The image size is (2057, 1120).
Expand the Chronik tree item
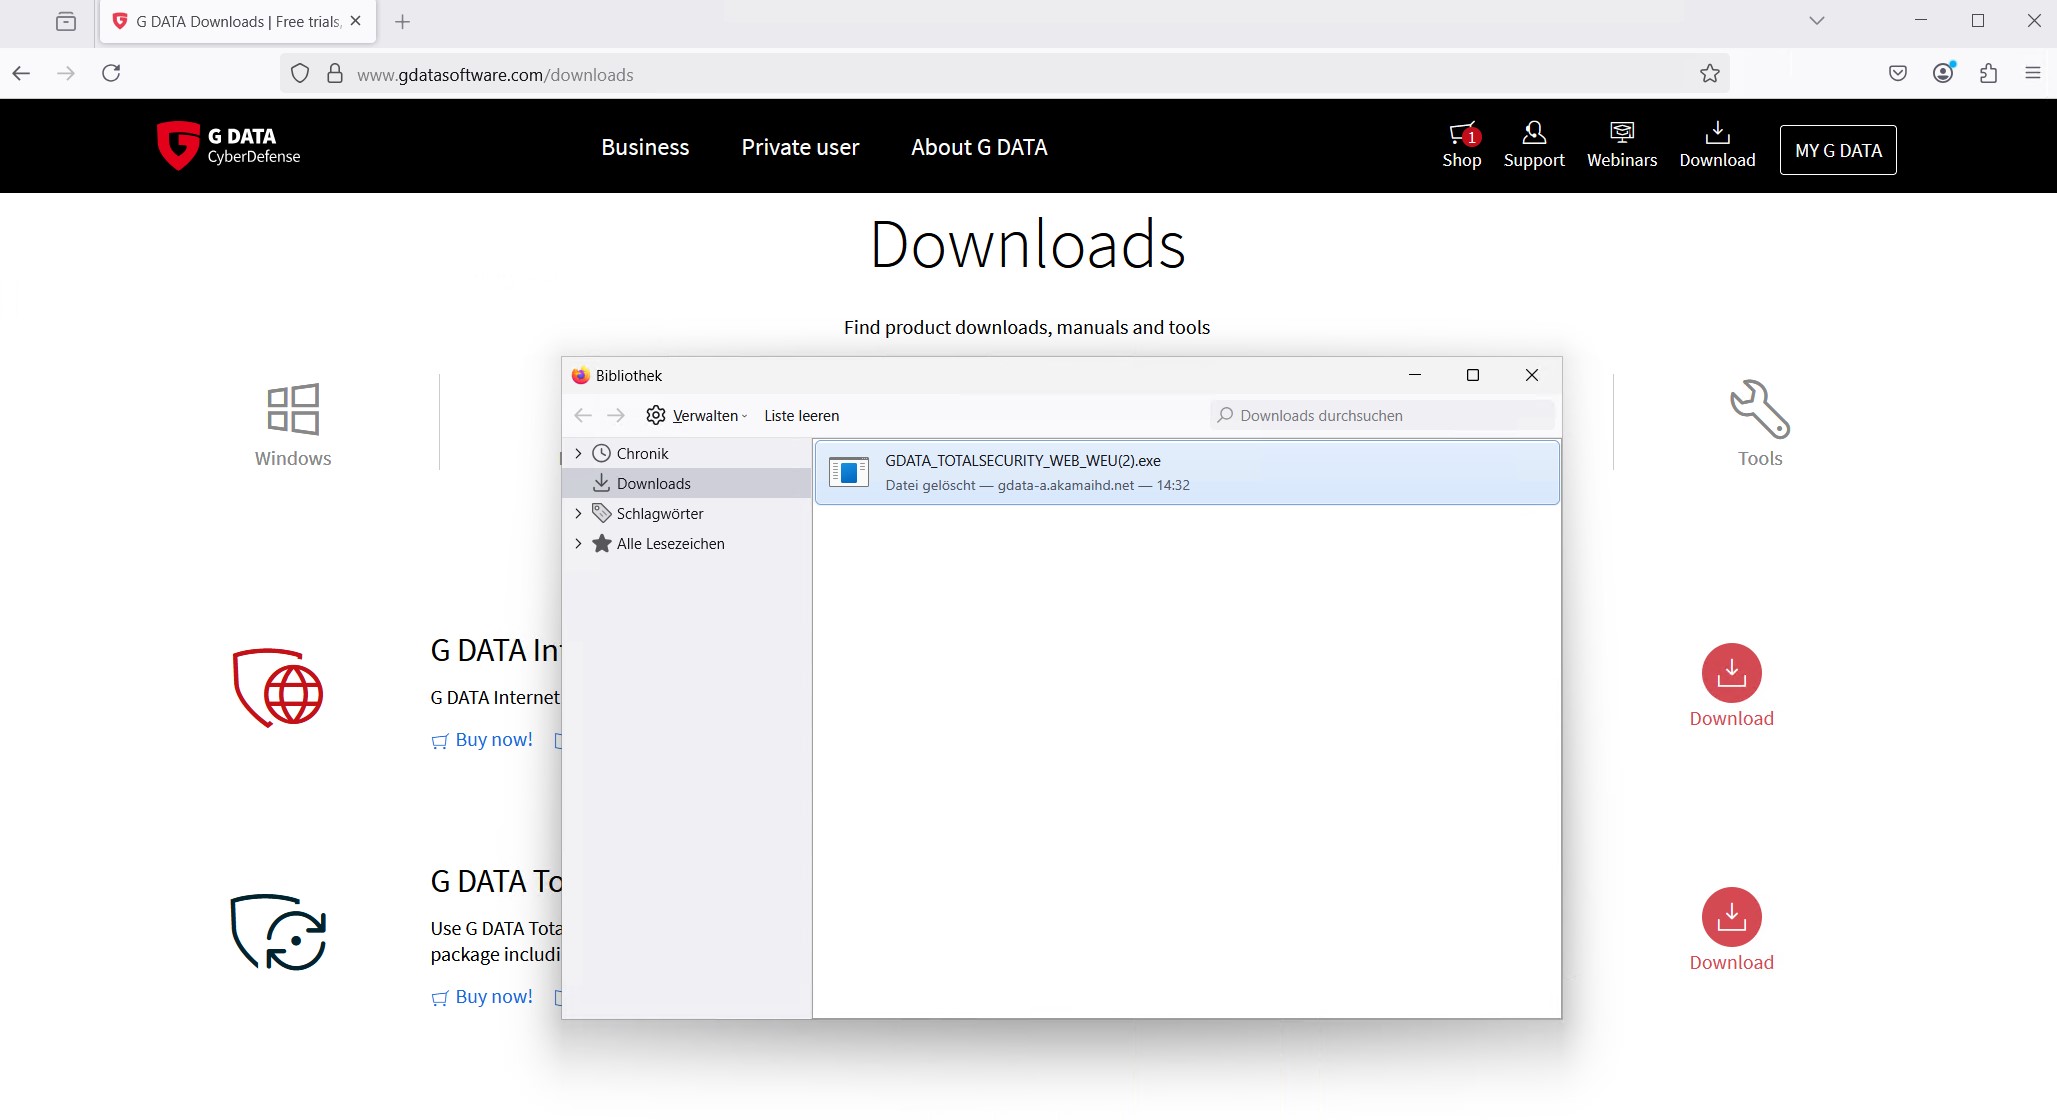pyautogui.click(x=578, y=453)
